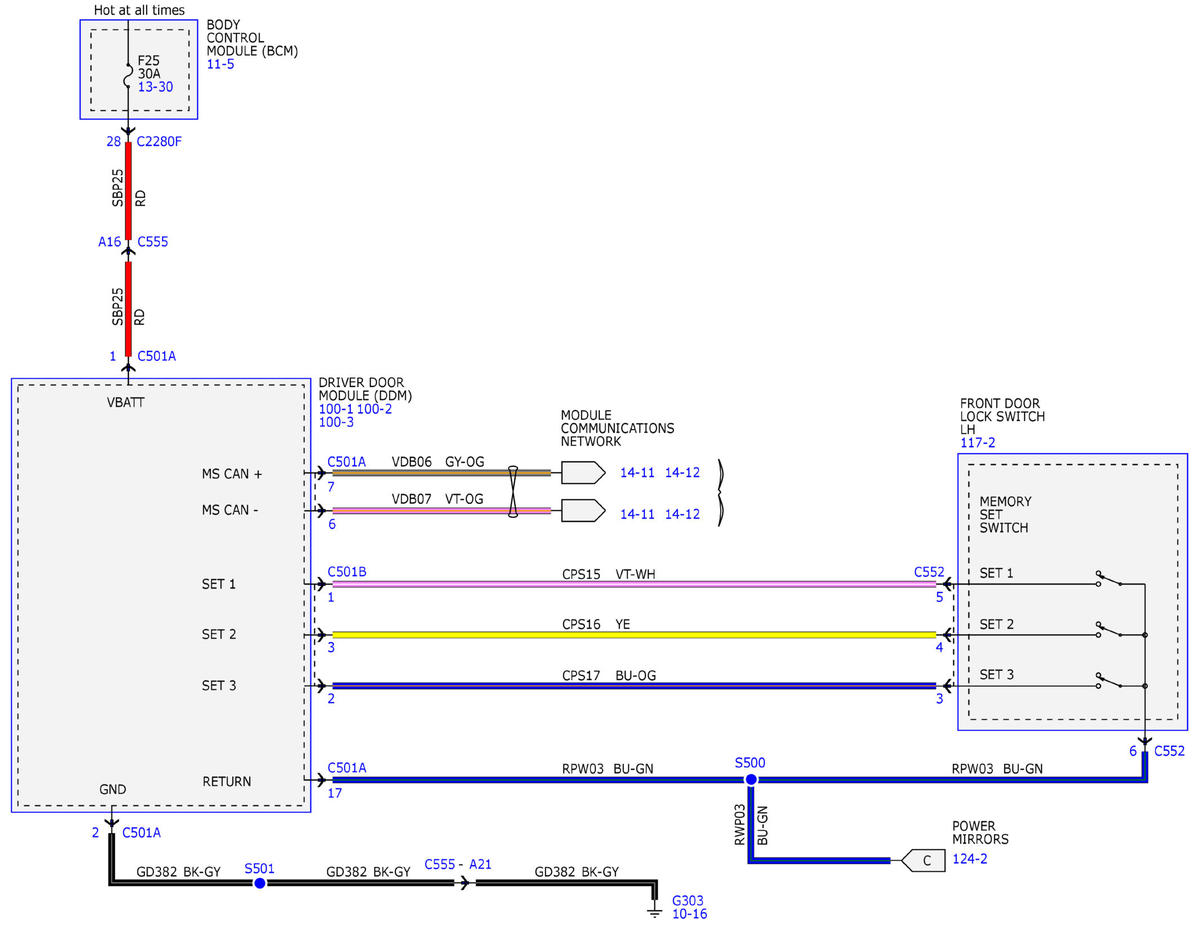Open fuse reference link 13-30

click(x=155, y=87)
